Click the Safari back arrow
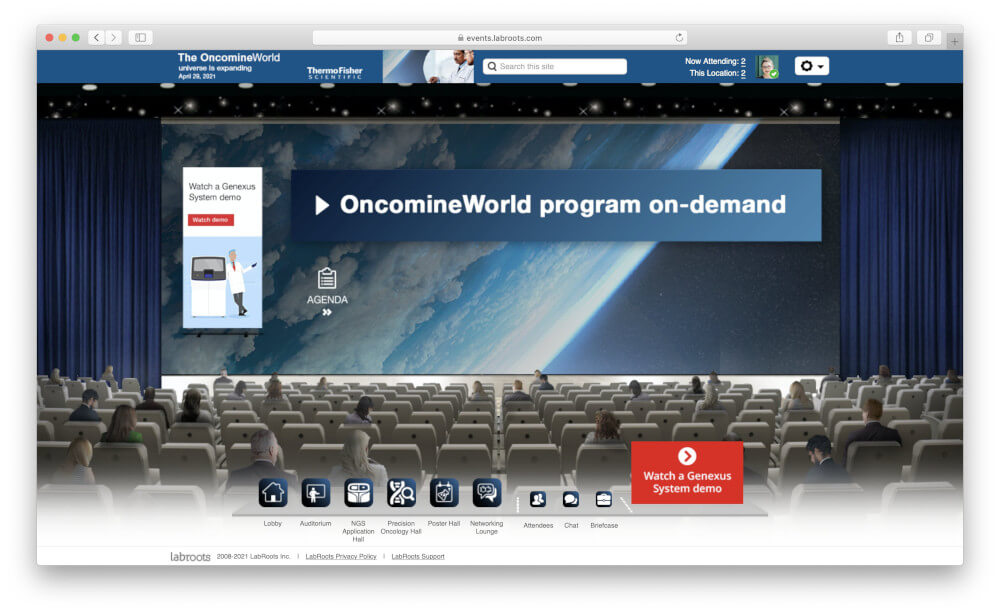The height and width of the screenshot is (614, 1000). coord(97,38)
